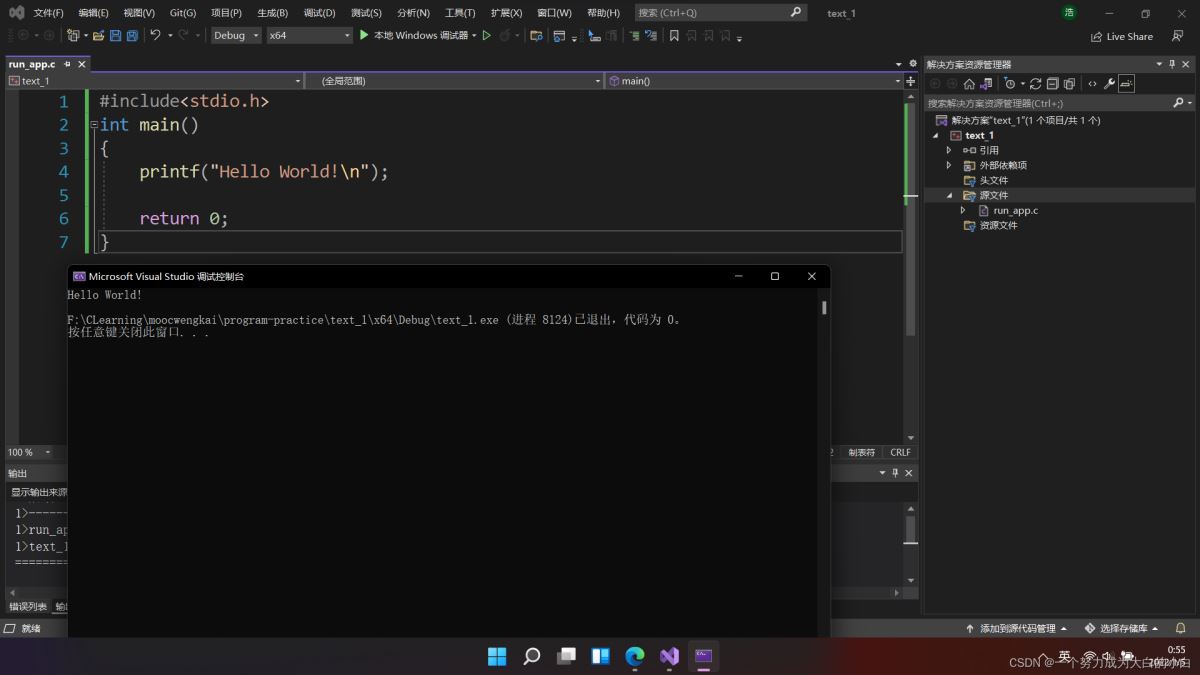Screen dimensions: 1200x675
Task: Click the Home icon in Solution Explorer
Action: pos(969,84)
